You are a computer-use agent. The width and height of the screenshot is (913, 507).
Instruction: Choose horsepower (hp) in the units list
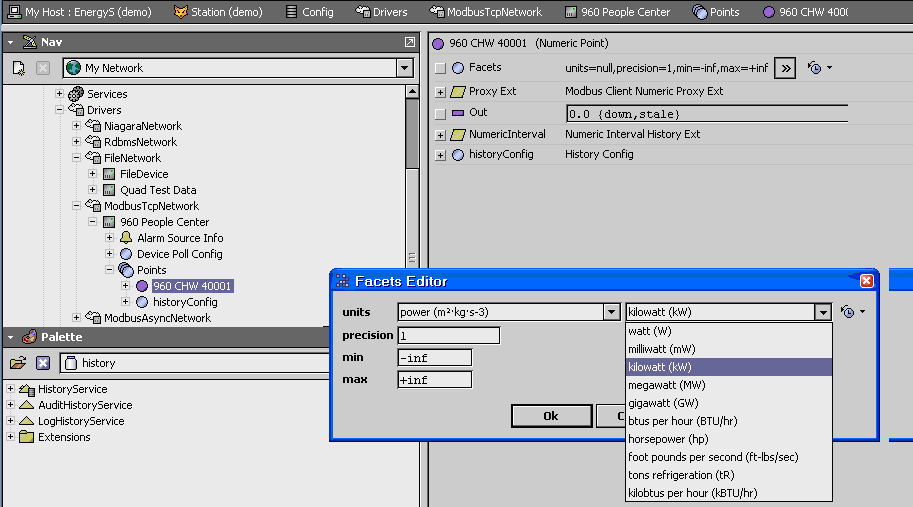[x=667, y=439]
